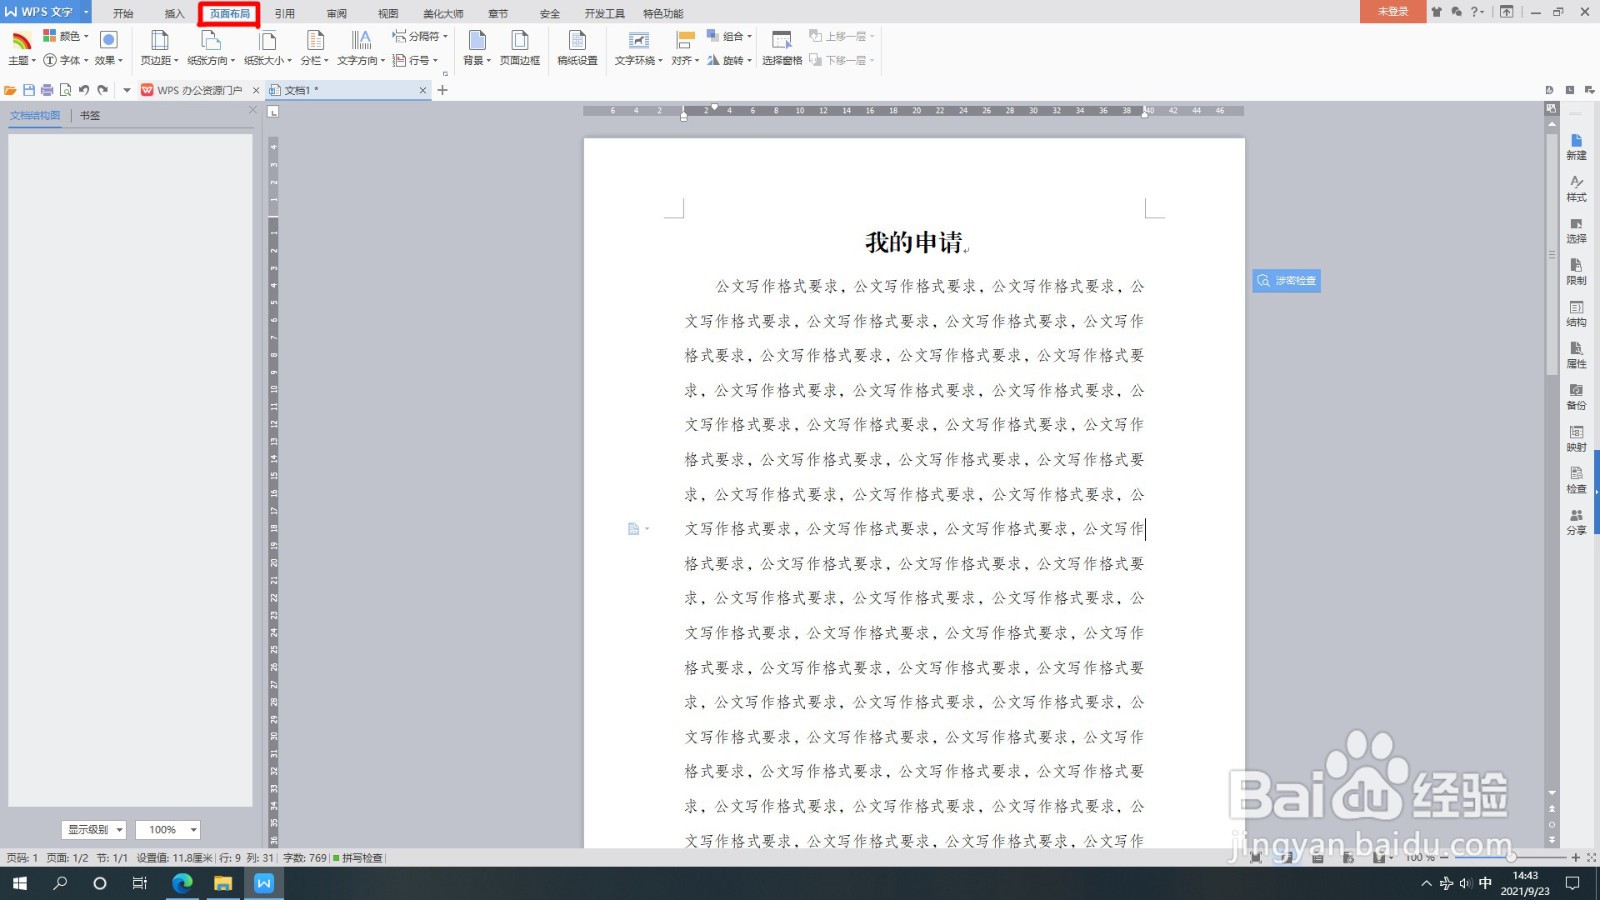Image resolution: width=1600 pixels, height=900 pixels.
Task: Open the WPS 文字 application menu arrow
Action: point(86,12)
